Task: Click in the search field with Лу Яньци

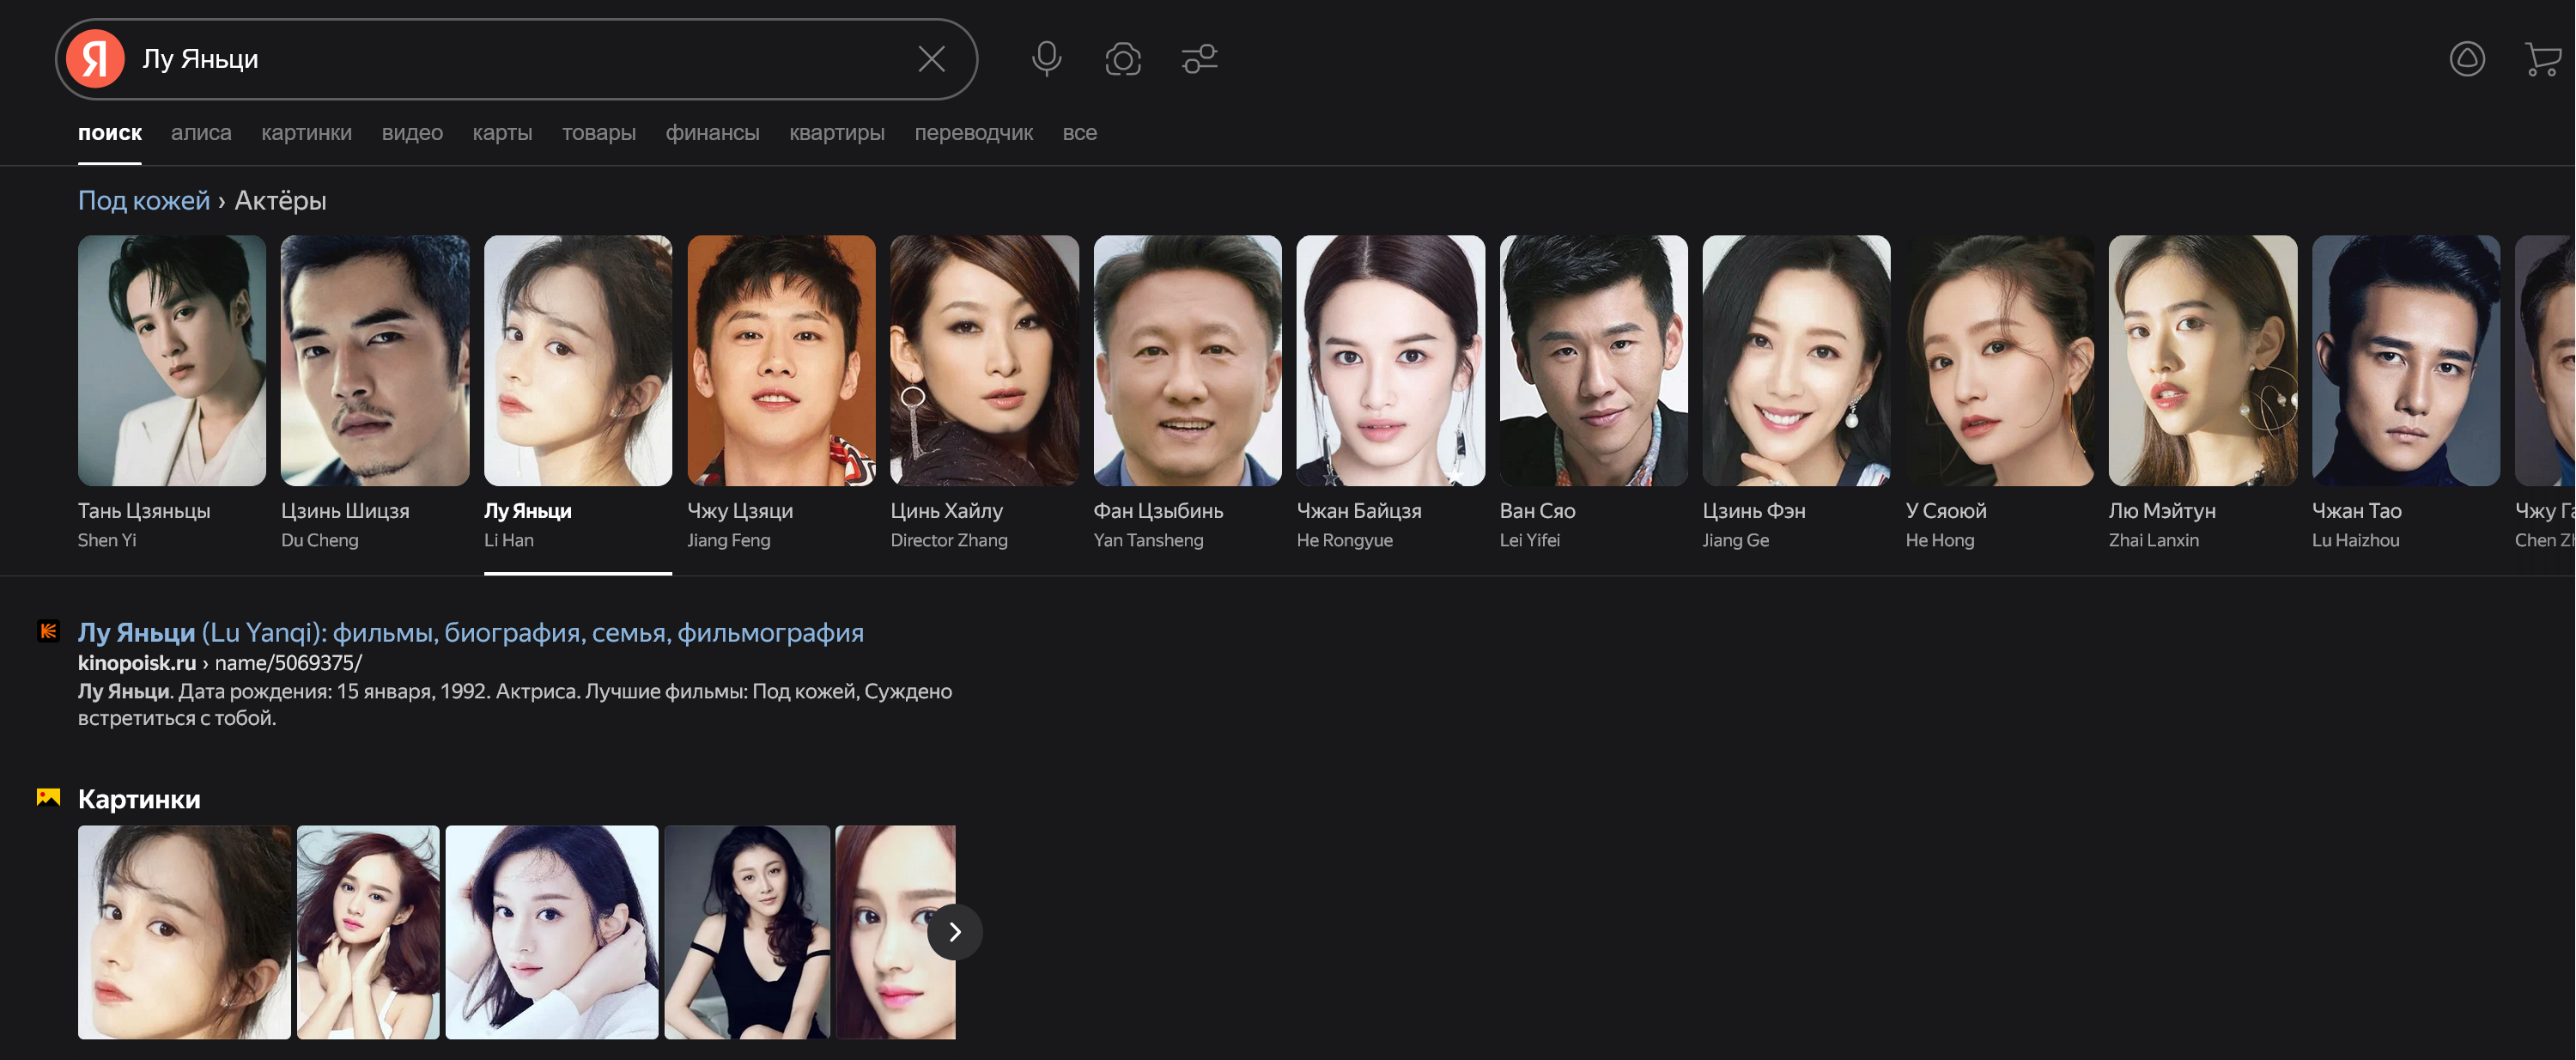Action: click(x=520, y=59)
